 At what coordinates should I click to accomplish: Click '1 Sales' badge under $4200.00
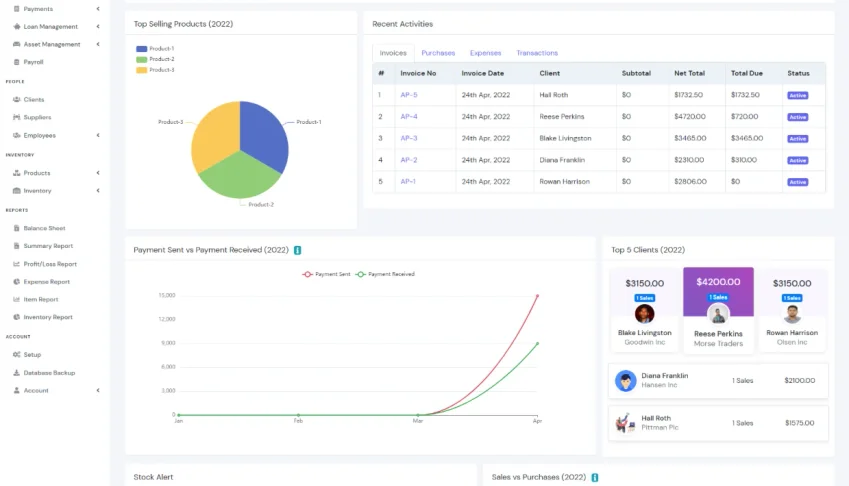(x=718, y=297)
